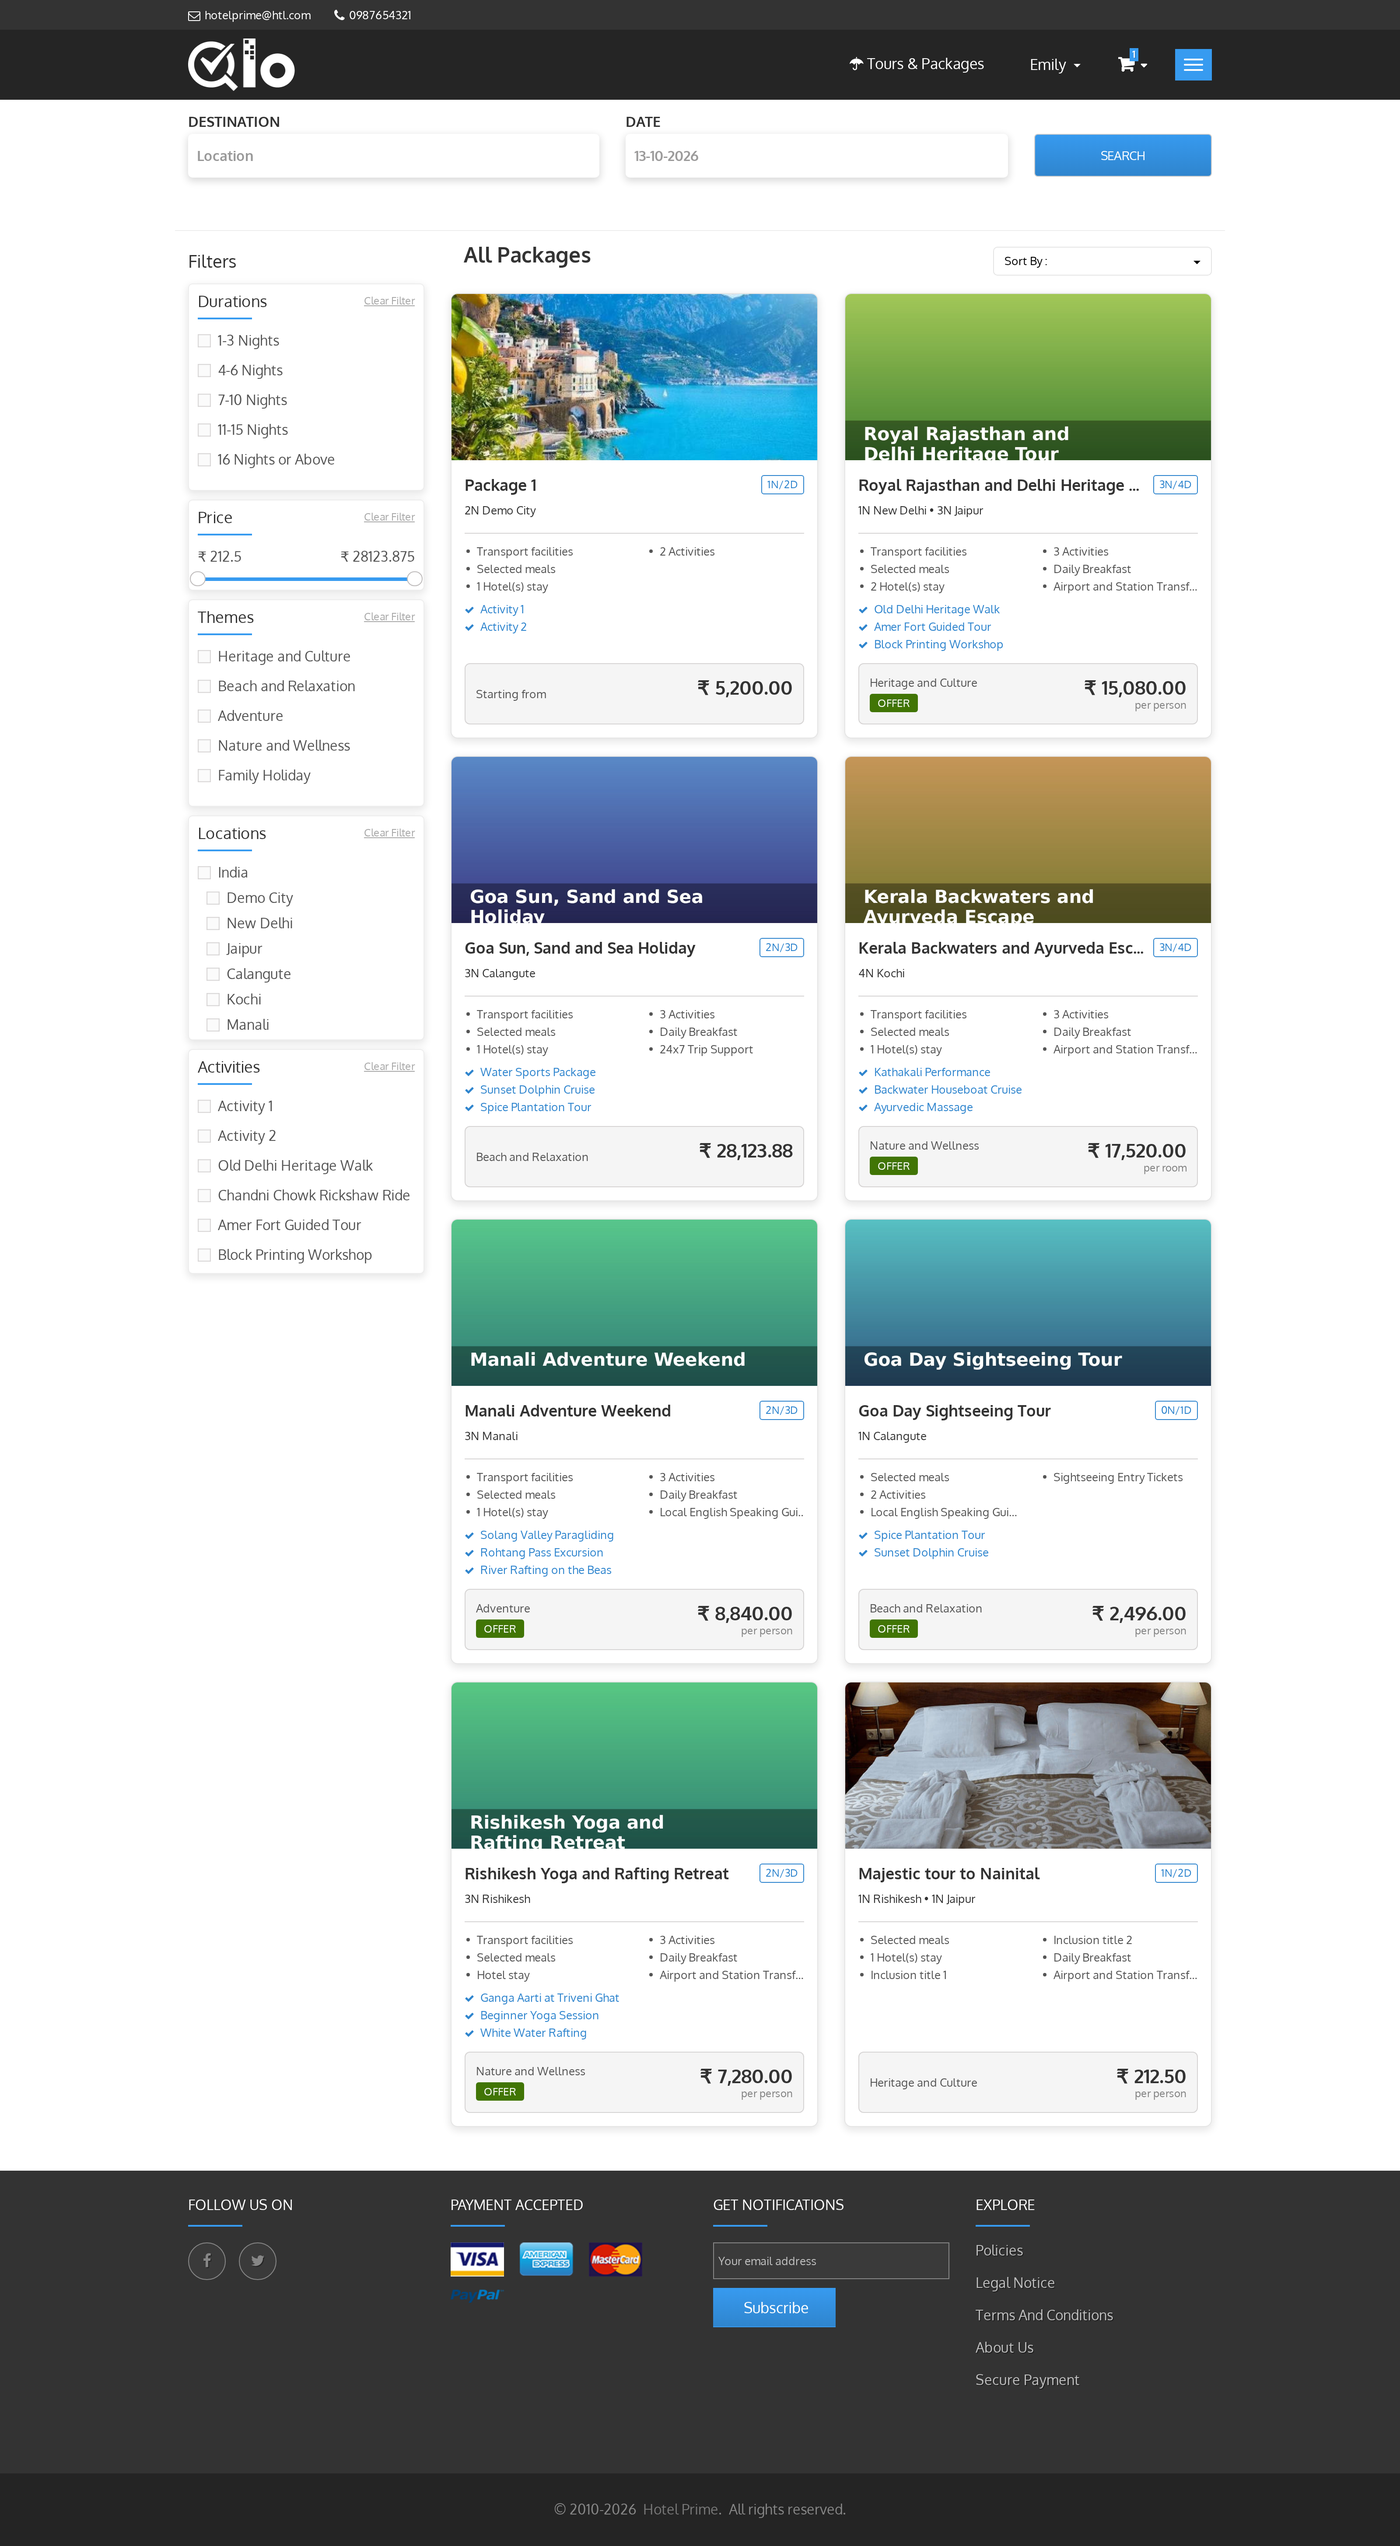Click the American Express payment logo
Image resolution: width=1400 pixels, height=2546 pixels.
(x=546, y=2259)
